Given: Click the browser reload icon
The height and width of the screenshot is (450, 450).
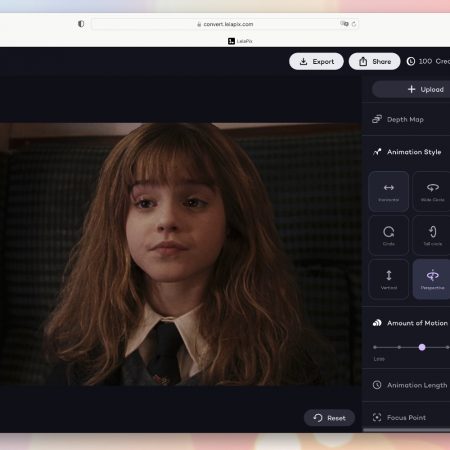Looking at the screenshot, I should point(354,24).
